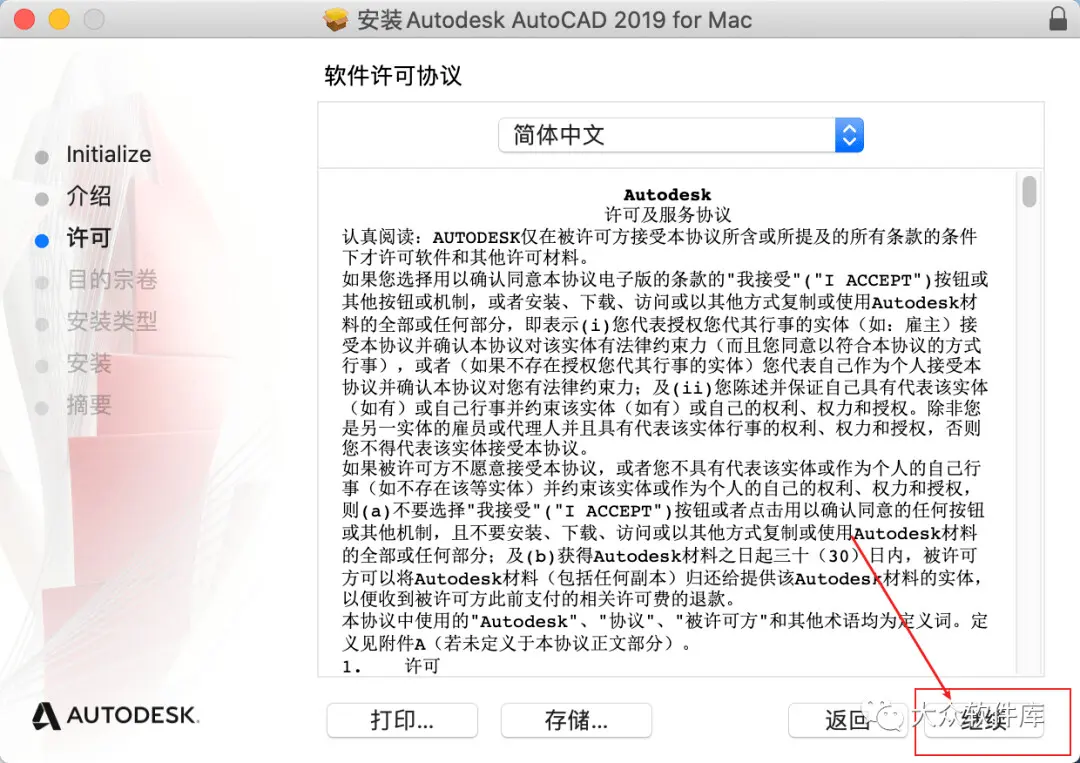Viewport: 1080px width, 763px height.
Task: Select the 介绍 step in the sidebar
Action: click(x=89, y=196)
